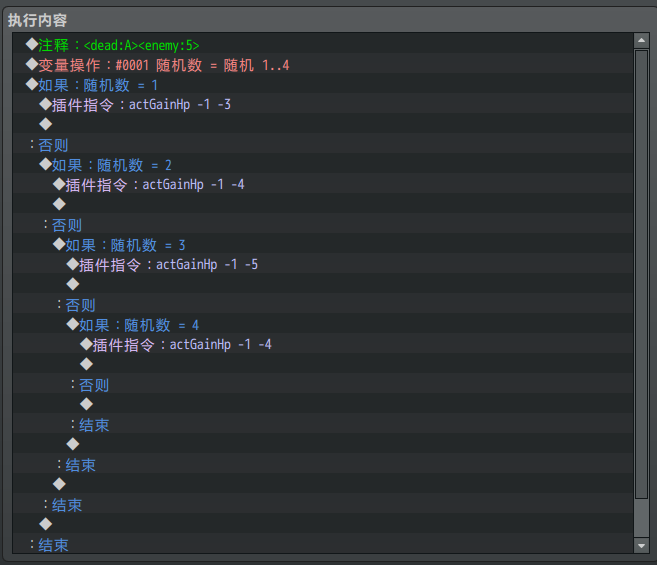
Task: Select plugin command actGainHp -1 -5
Action: pos(323,264)
